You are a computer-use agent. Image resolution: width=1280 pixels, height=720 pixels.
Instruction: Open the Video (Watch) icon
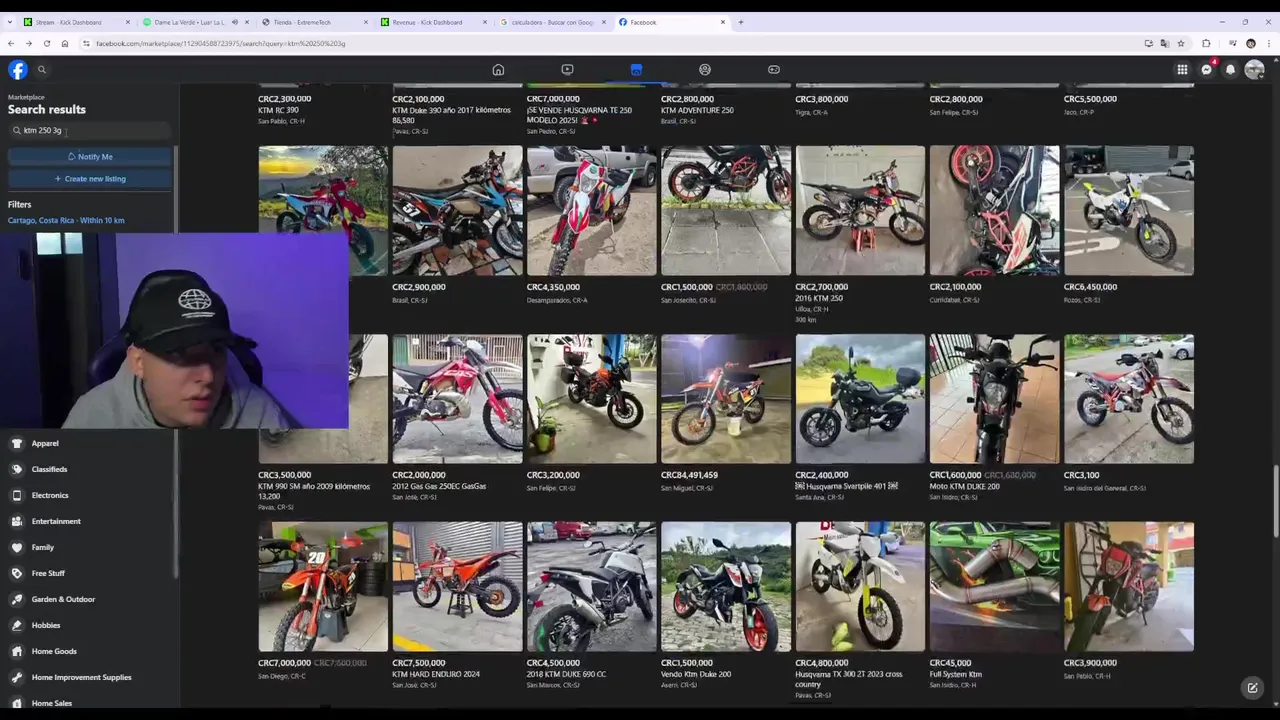[567, 69]
